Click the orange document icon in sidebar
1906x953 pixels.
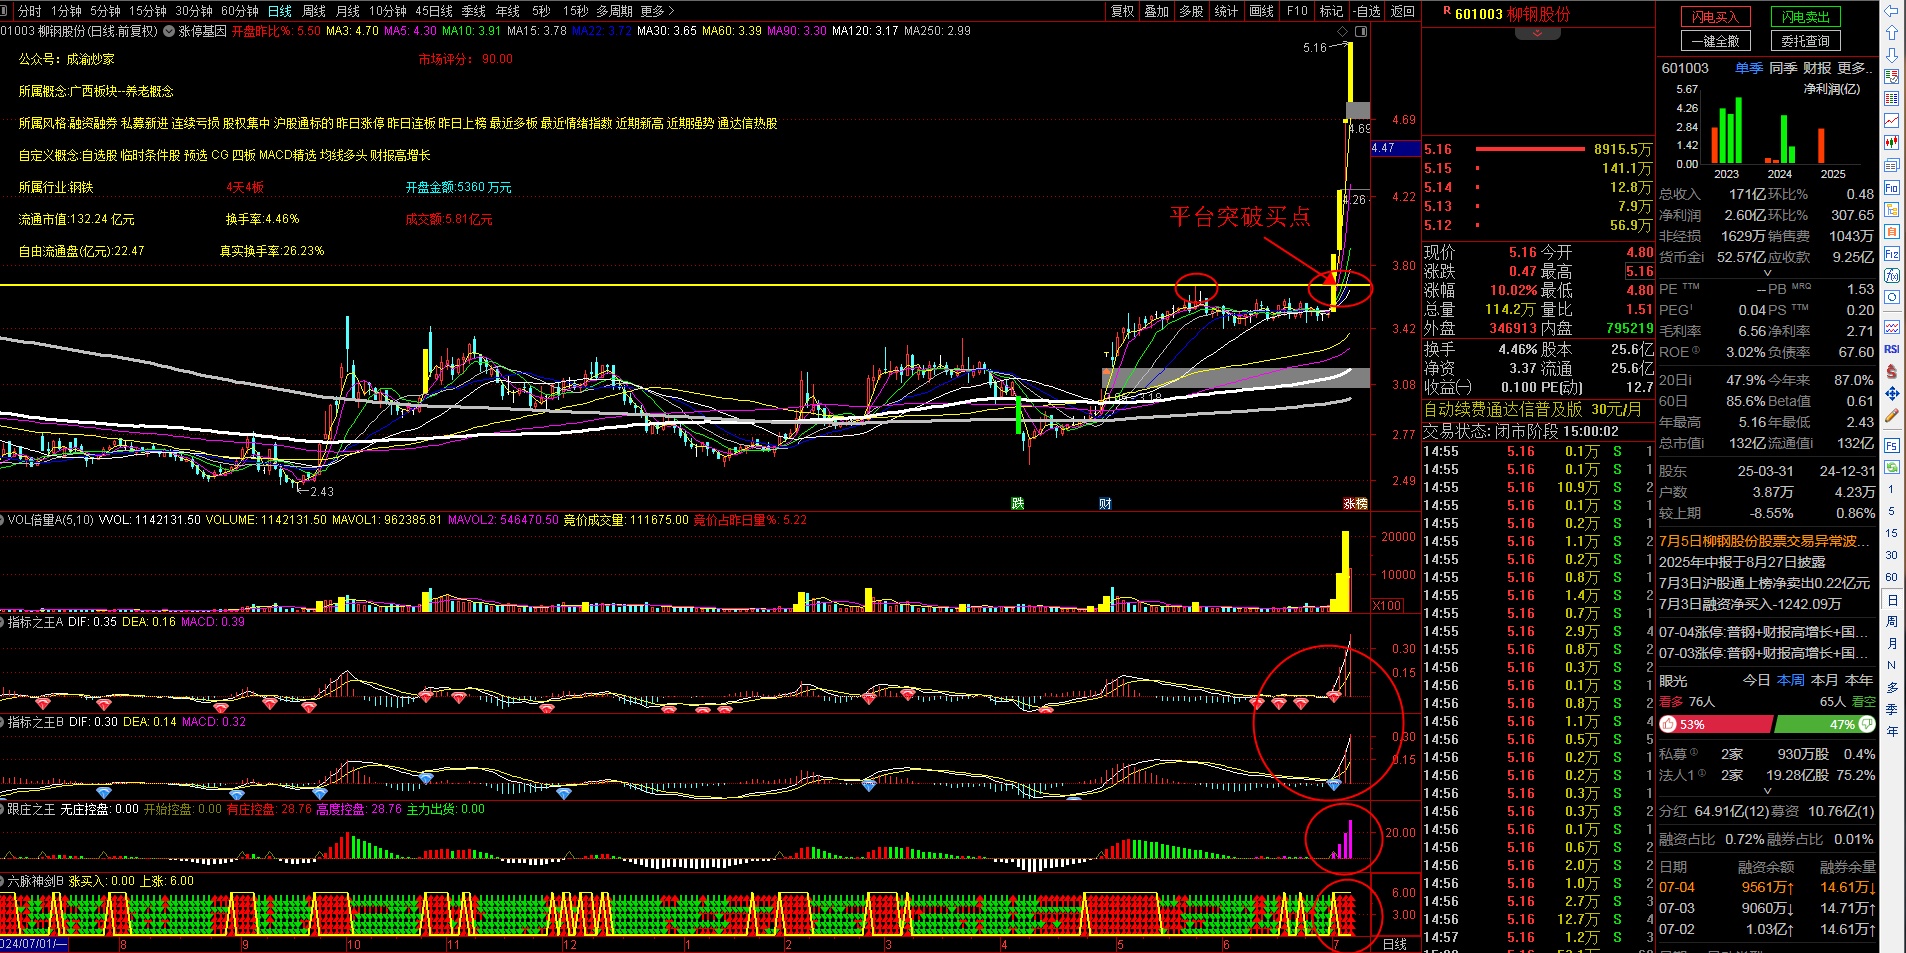(x=1891, y=232)
